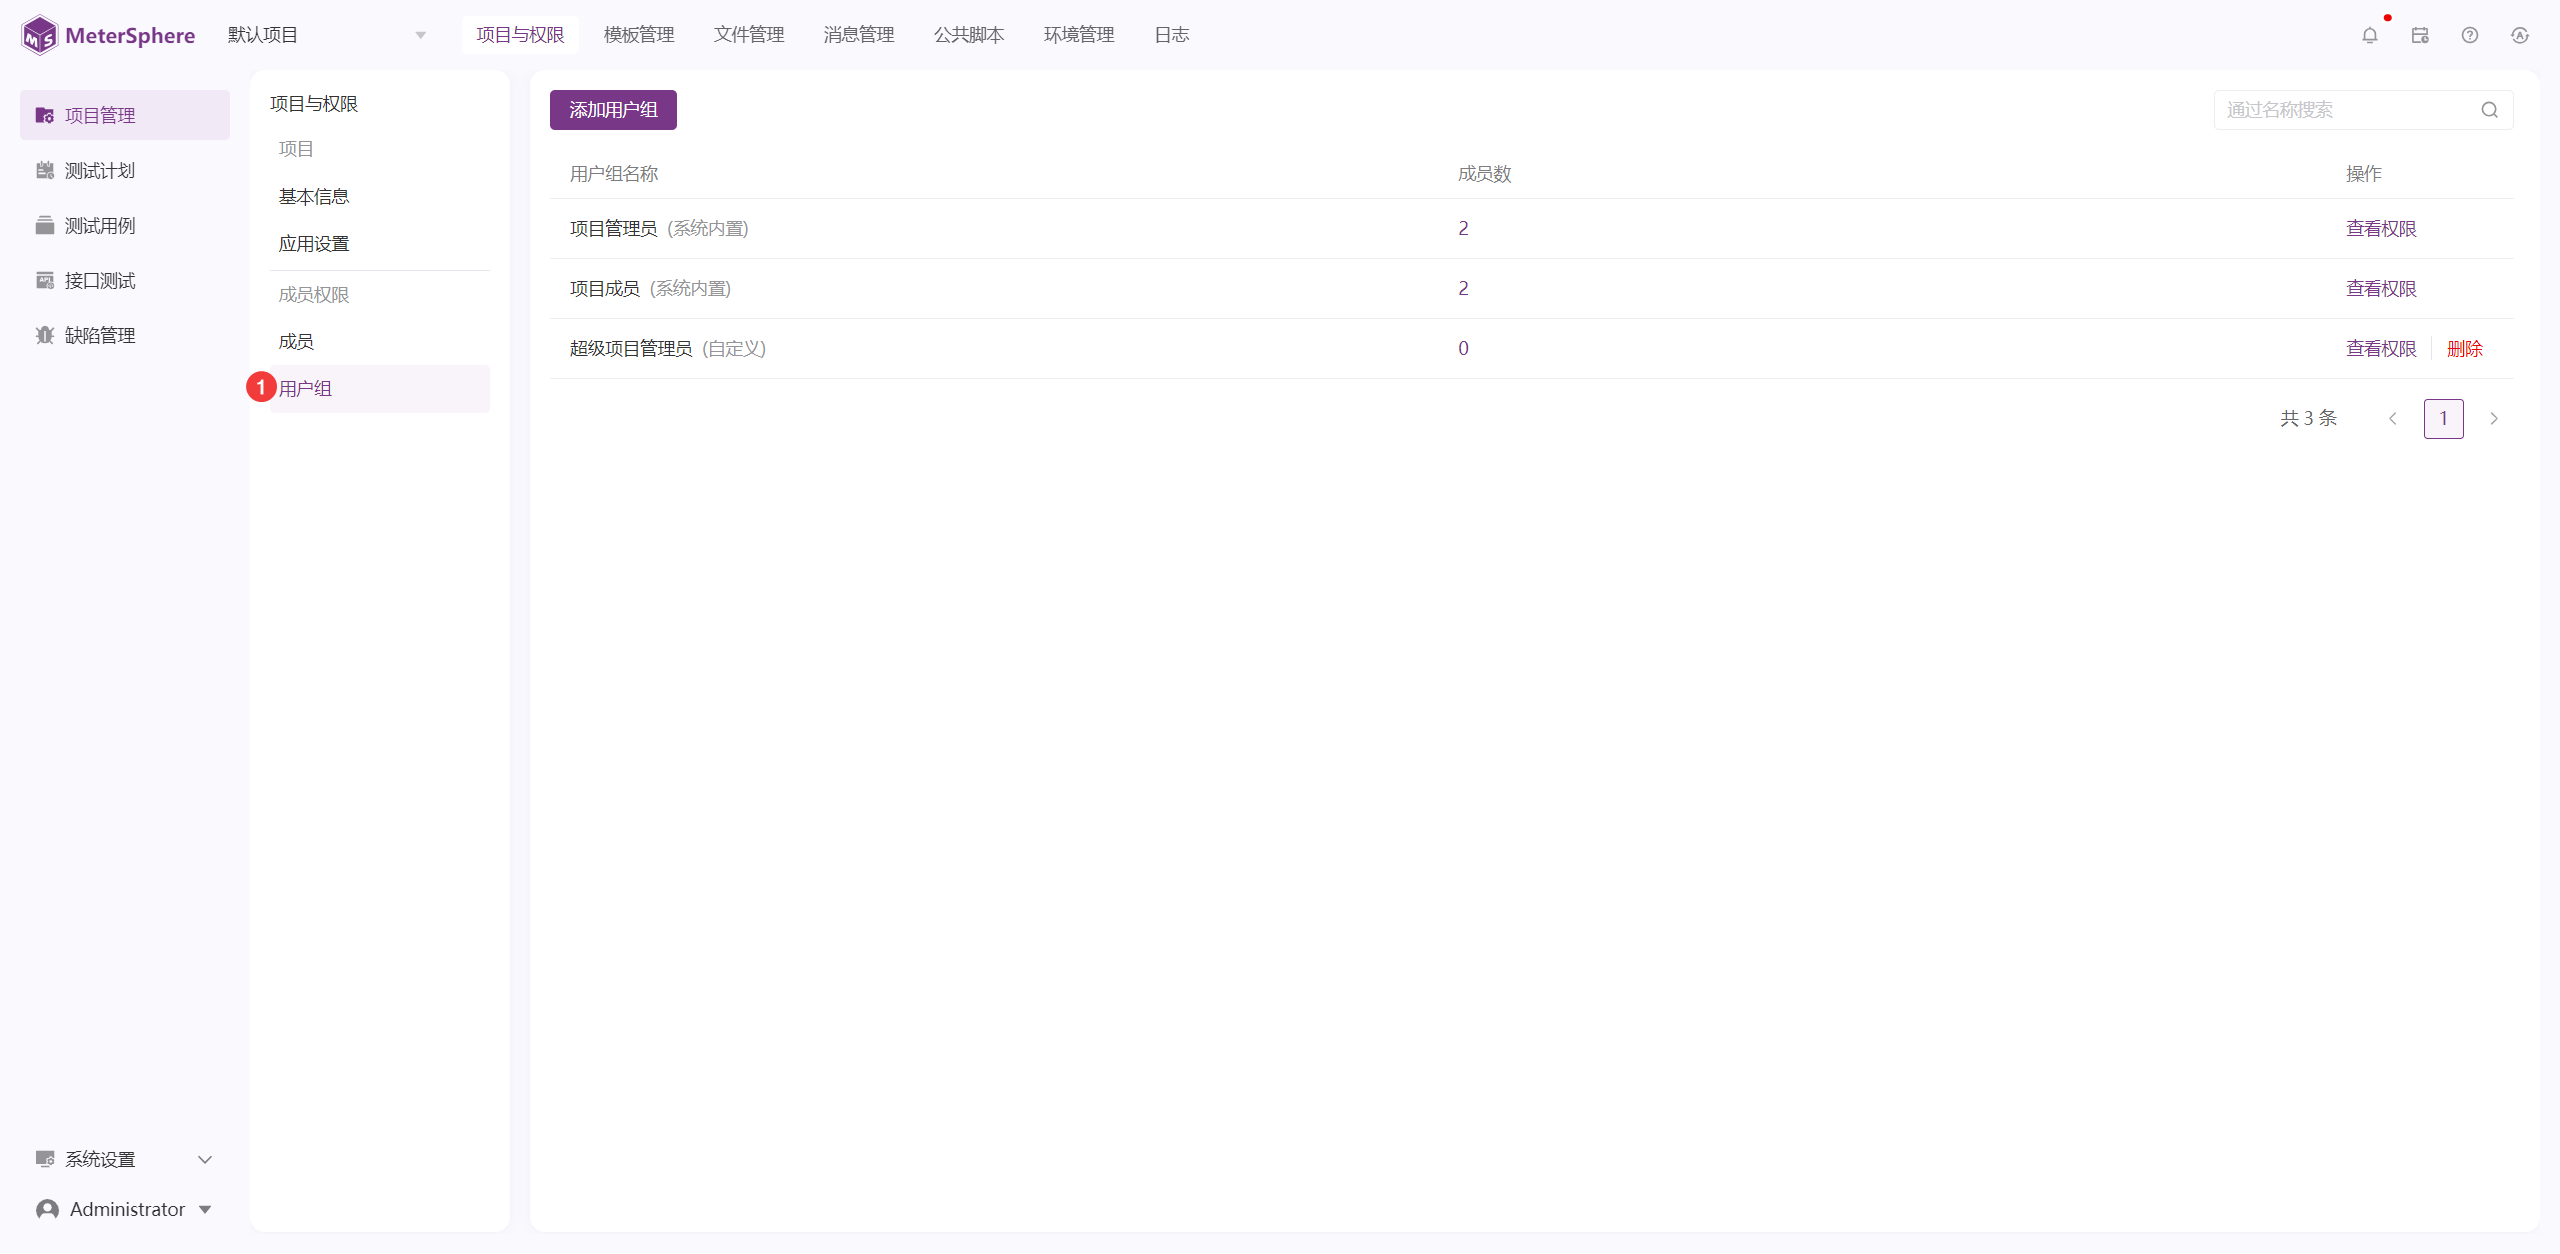Click the 系统设置 sidebar icon
The image size is (2560, 1254).
45,1159
